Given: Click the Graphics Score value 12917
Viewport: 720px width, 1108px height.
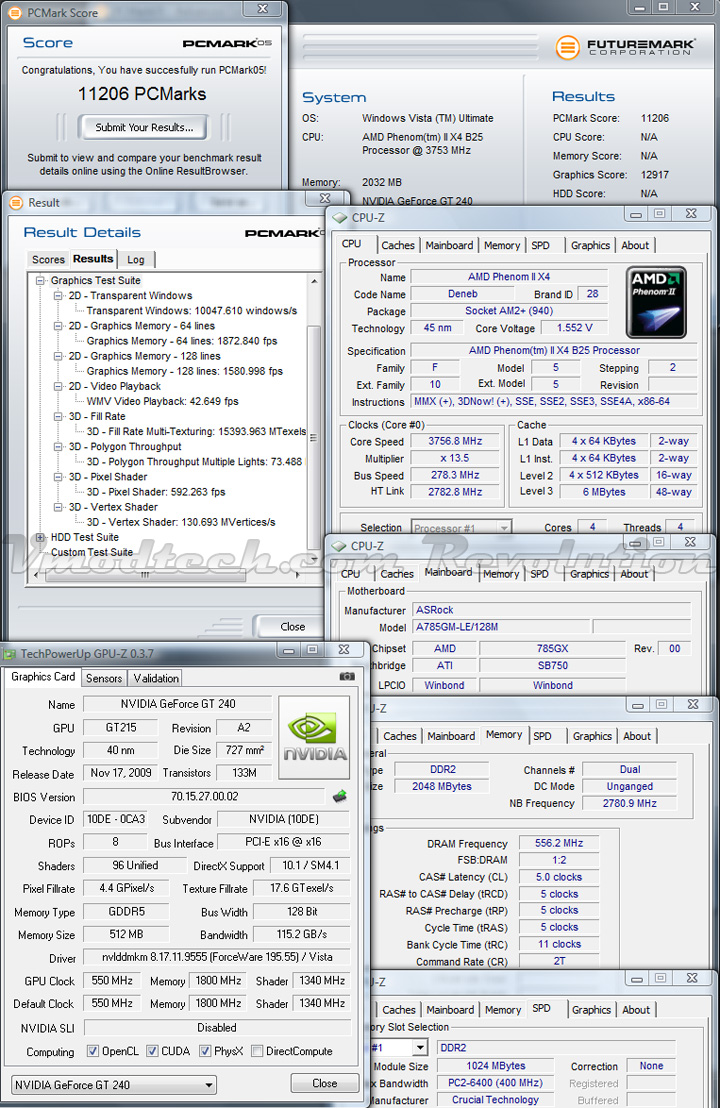Looking at the screenshot, I should [654, 175].
